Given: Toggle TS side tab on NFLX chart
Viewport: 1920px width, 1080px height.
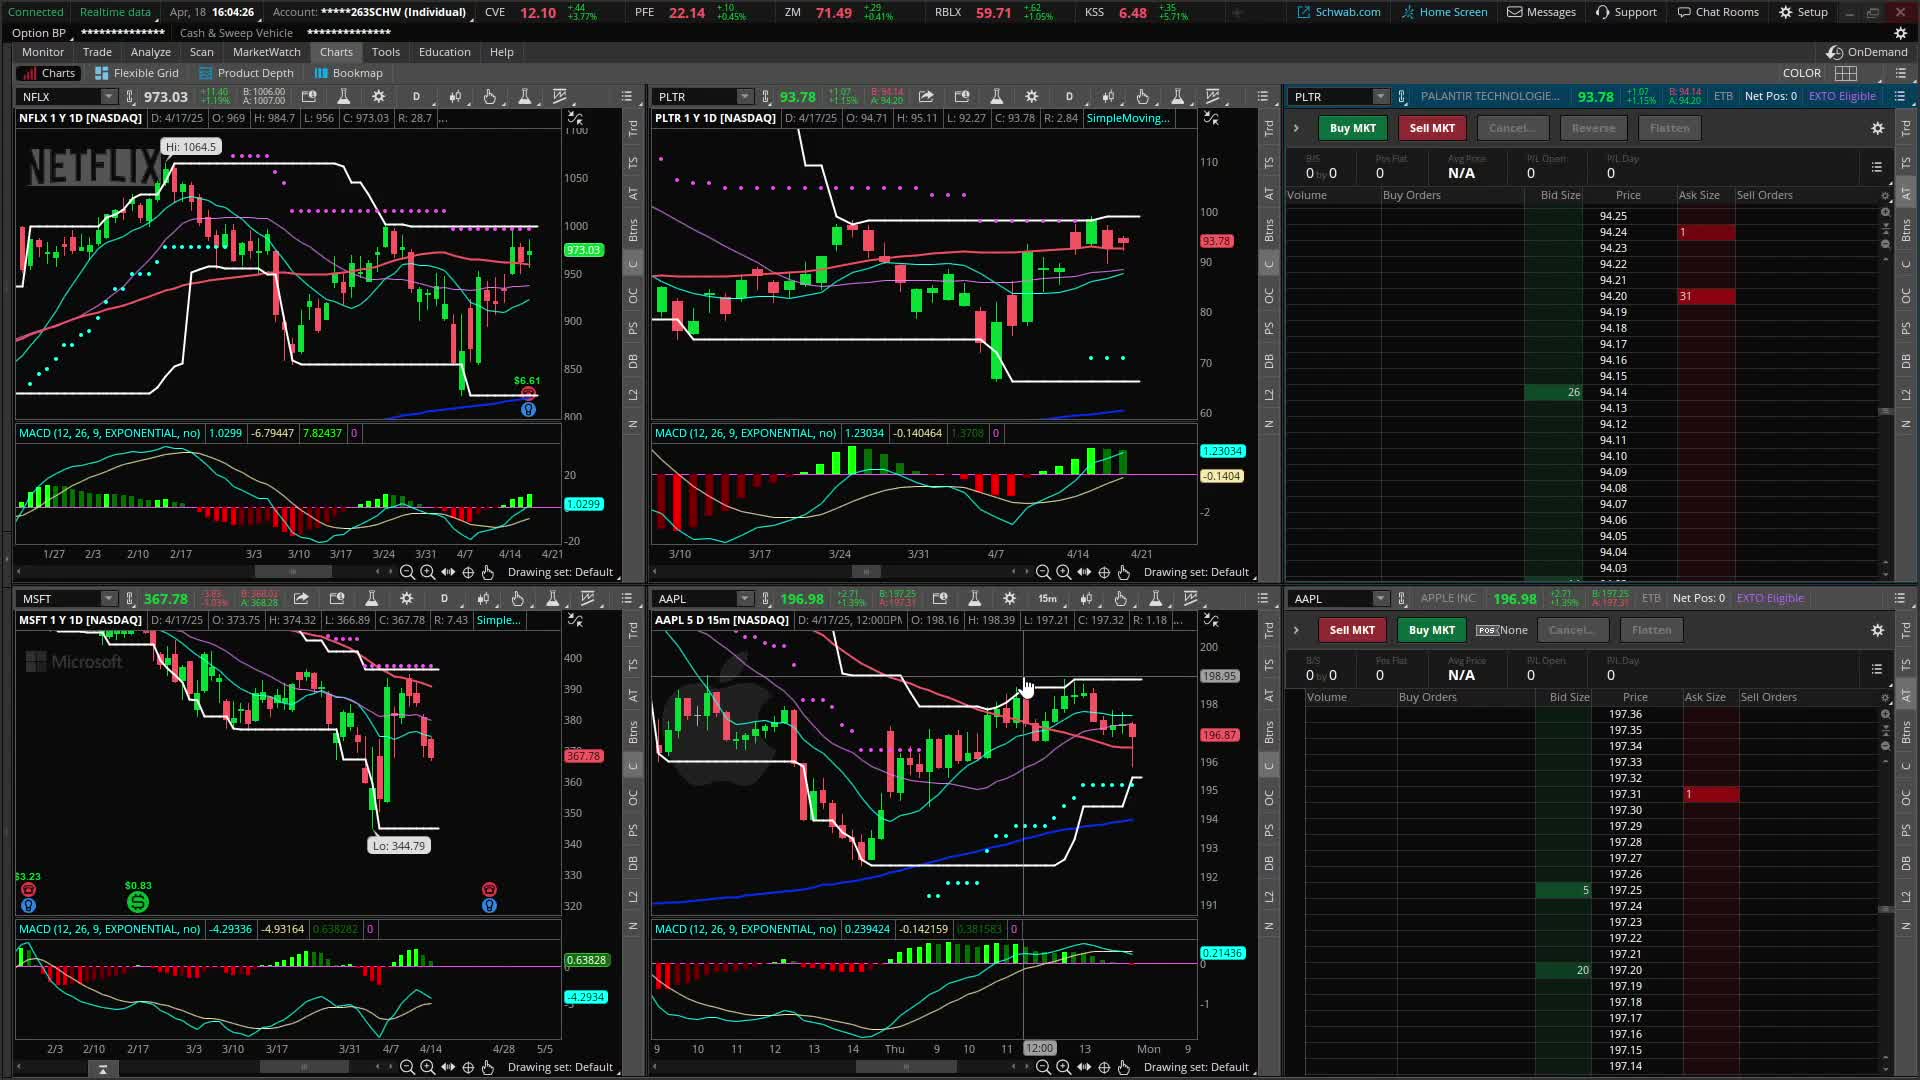Looking at the screenshot, I should click(x=633, y=162).
